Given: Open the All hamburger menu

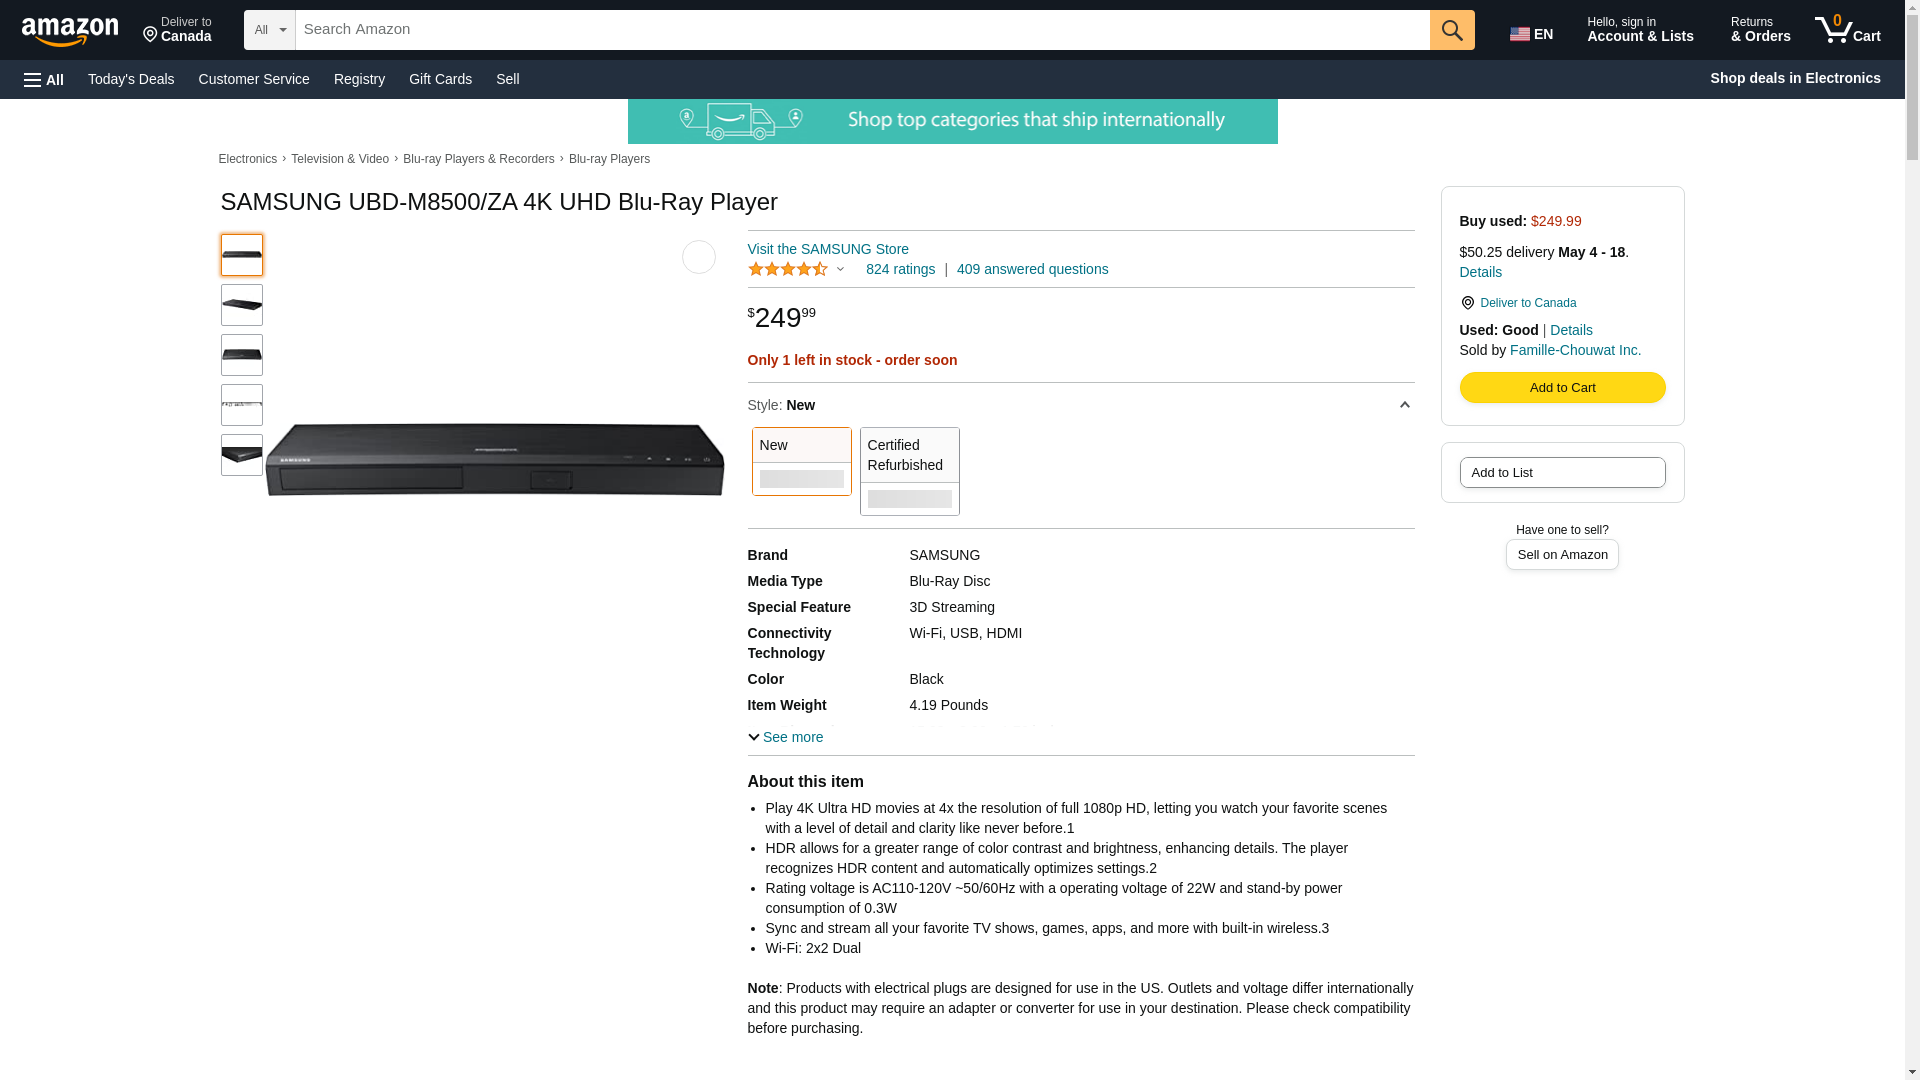Looking at the screenshot, I should click(x=44, y=79).
